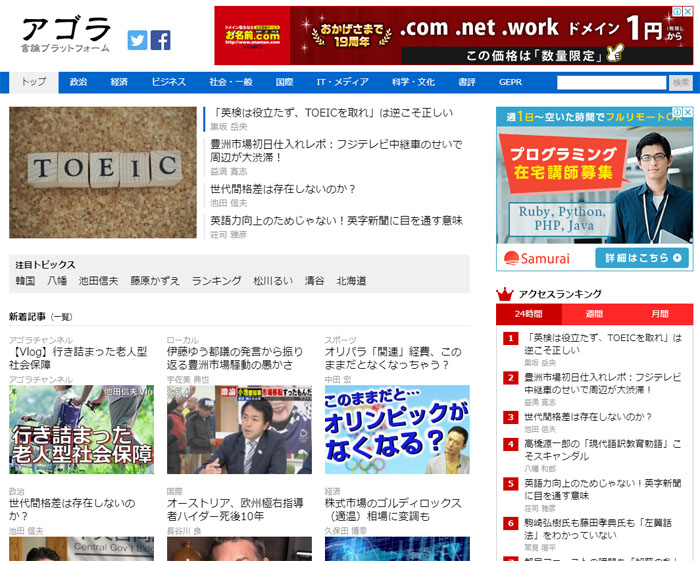Open rank 2 article 豊洲市場初日仕入れレポ

(603, 383)
